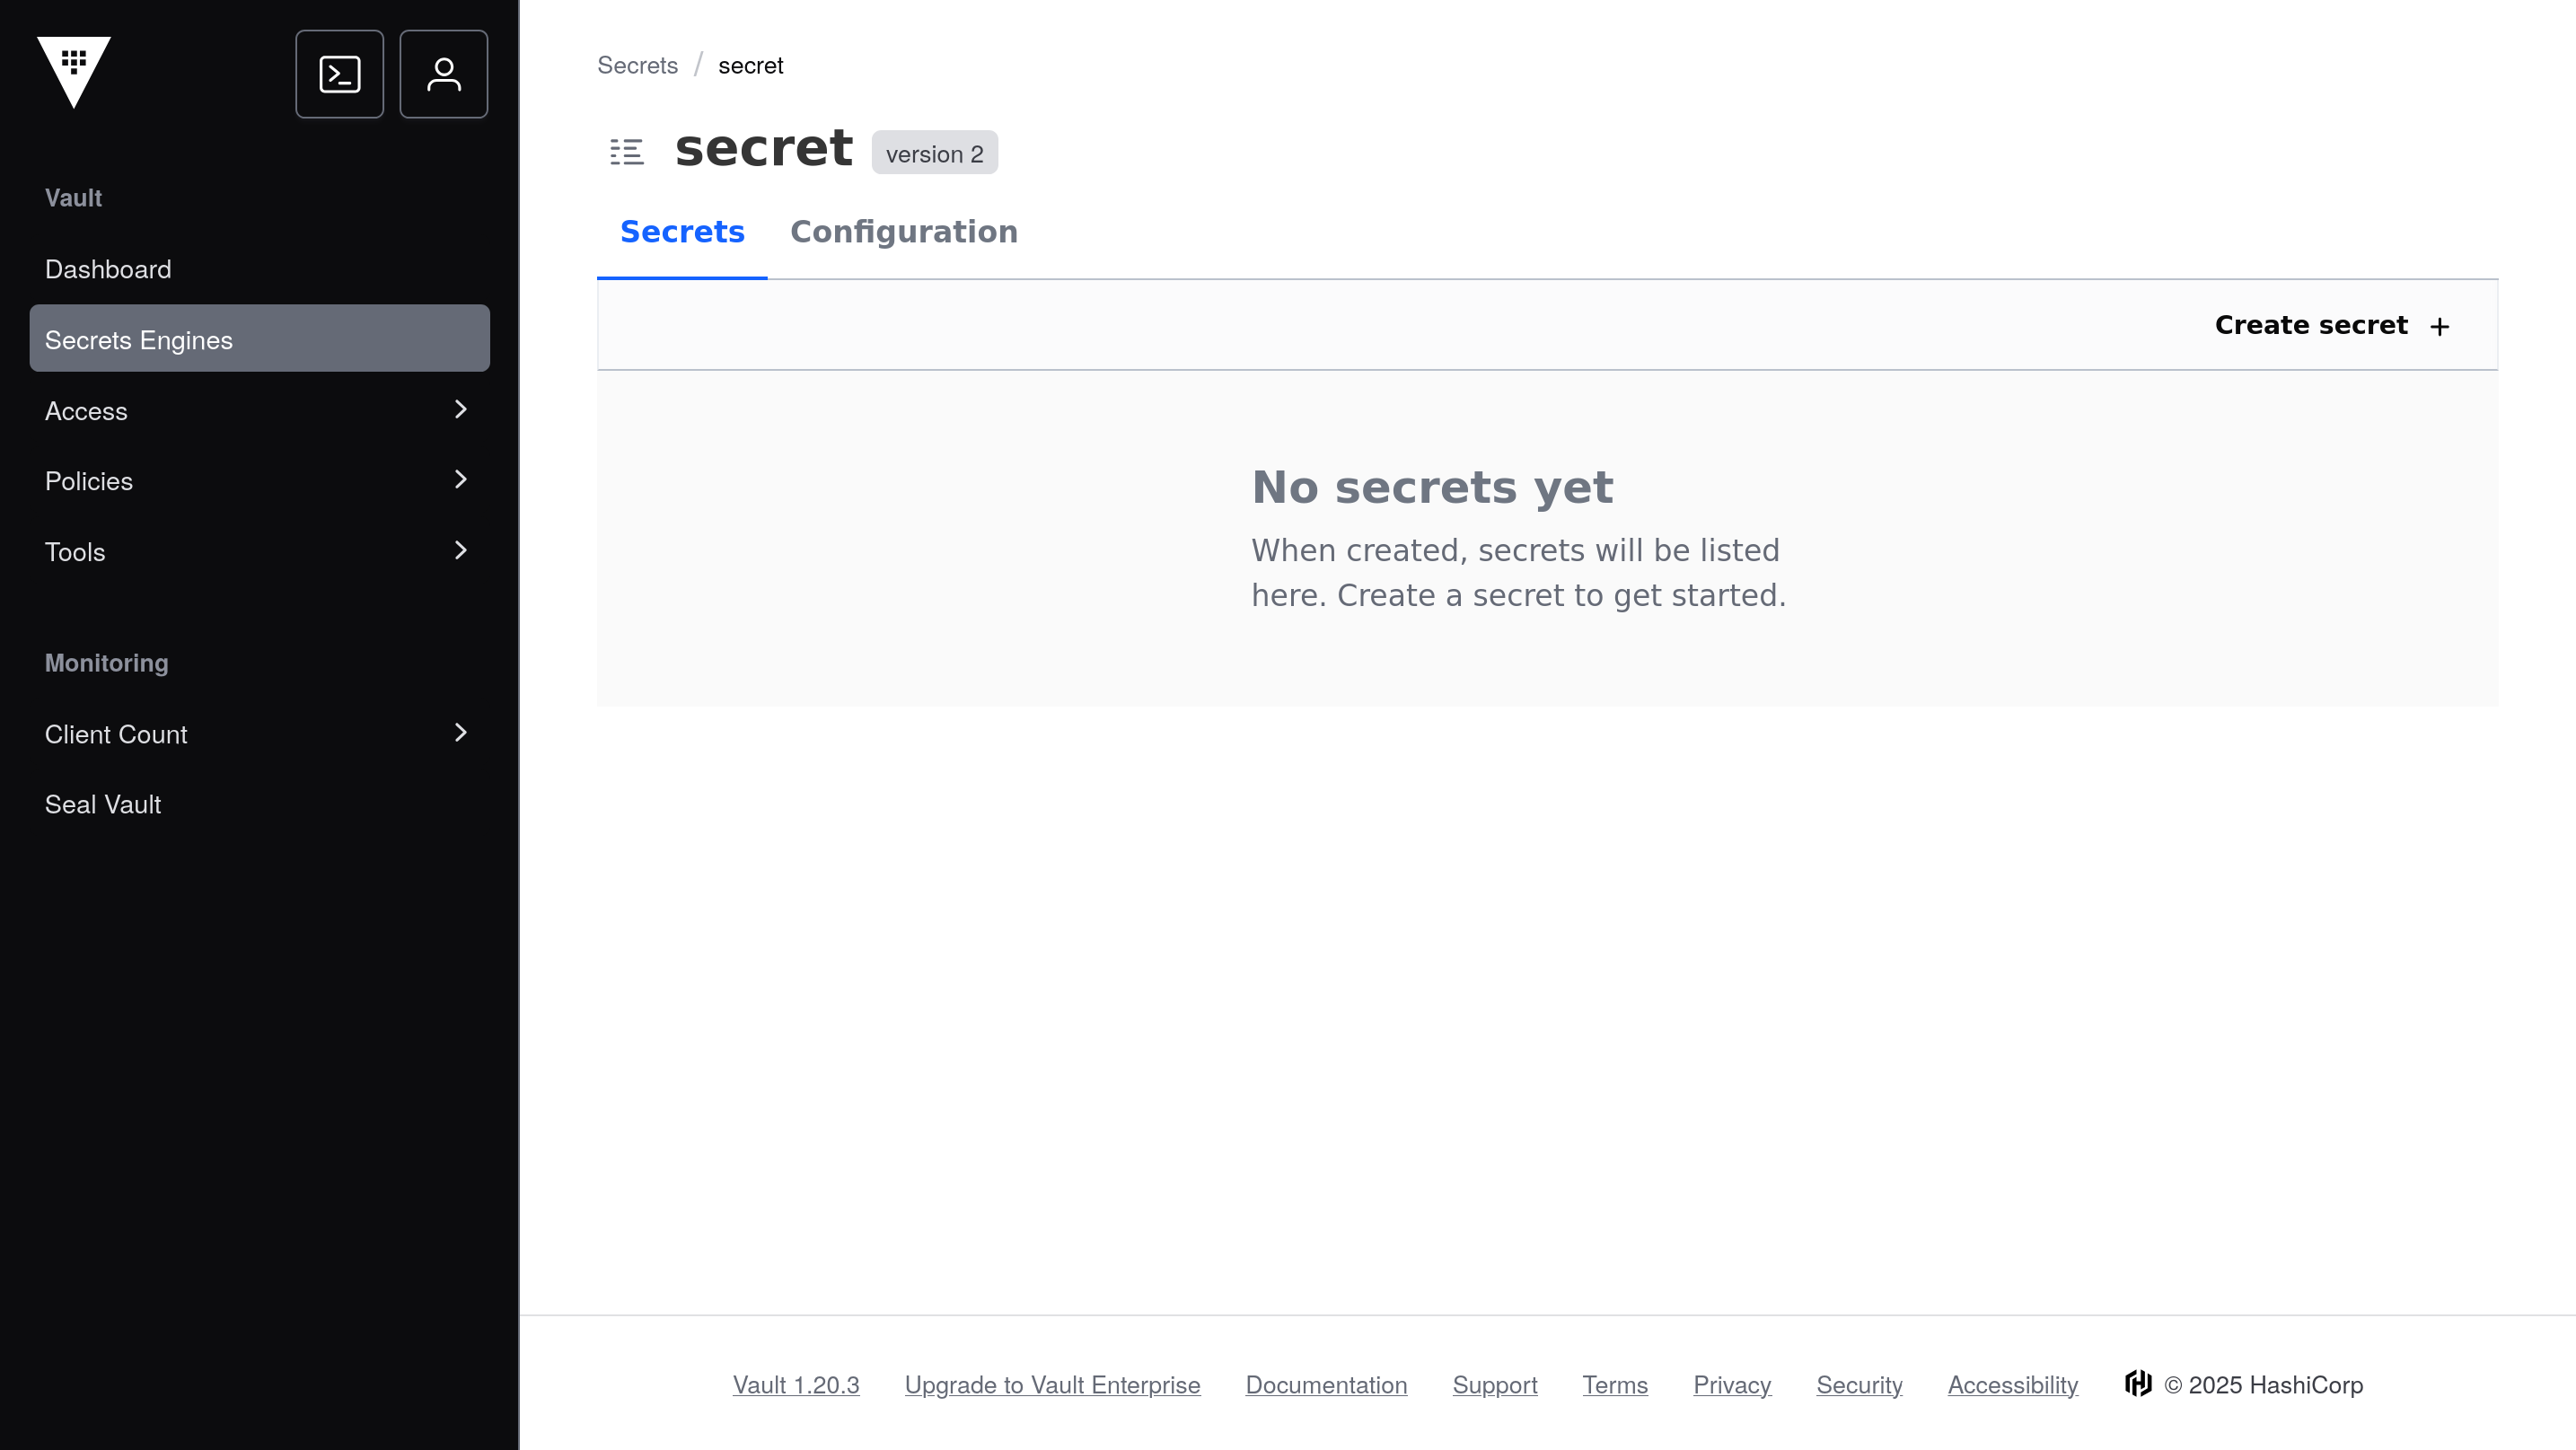Open Dashboard from the sidebar
2576x1450 pixels.
tap(108, 269)
